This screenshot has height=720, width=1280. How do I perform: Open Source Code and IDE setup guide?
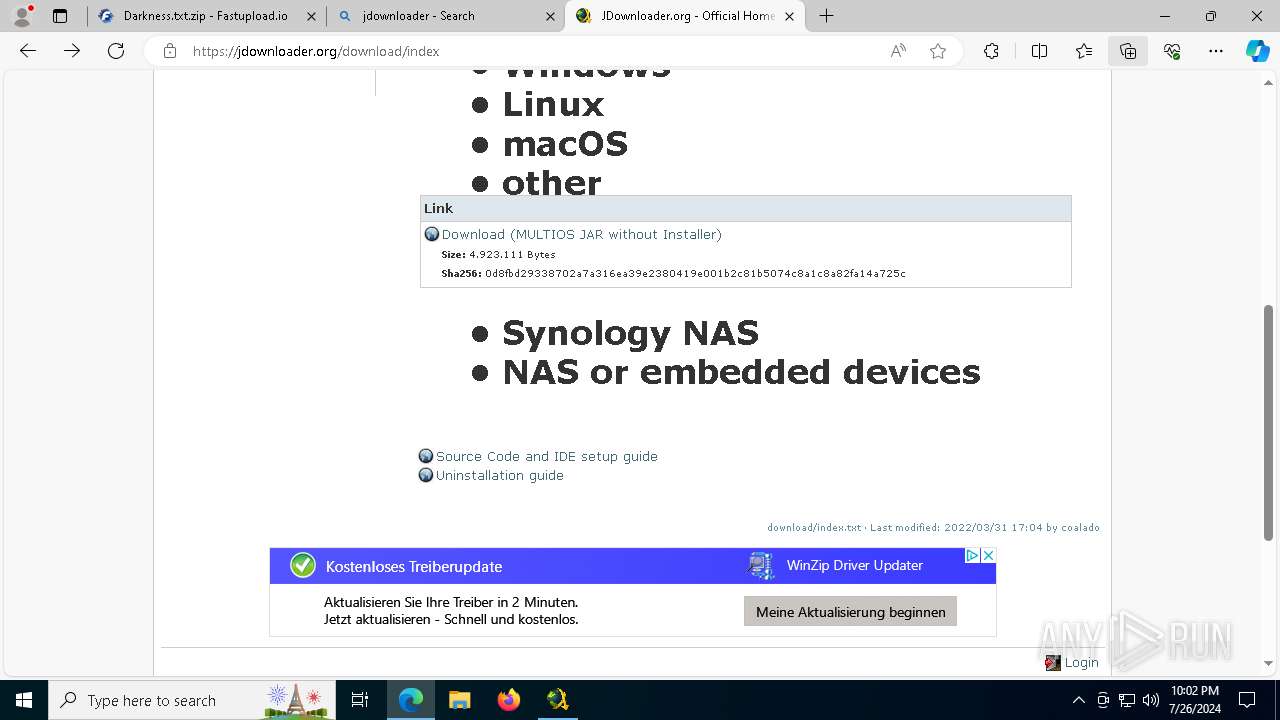click(x=547, y=456)
